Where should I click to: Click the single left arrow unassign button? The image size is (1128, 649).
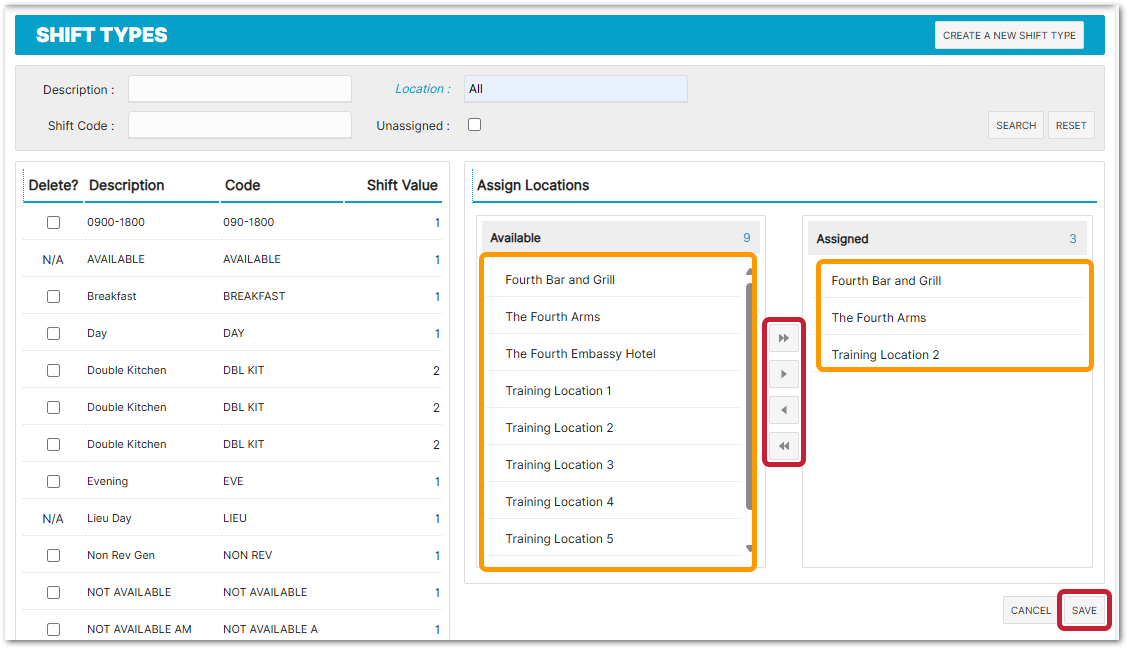pos(784,410)
